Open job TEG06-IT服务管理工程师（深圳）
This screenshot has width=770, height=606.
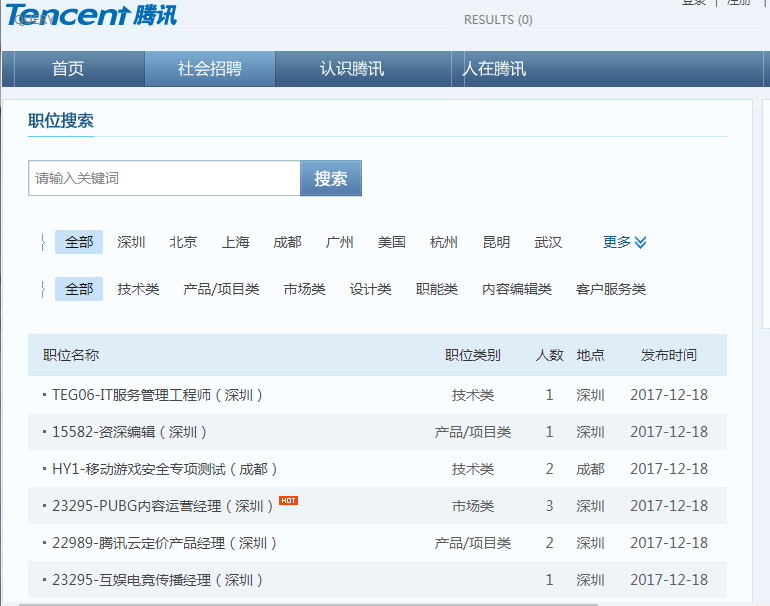coord(157,395)
